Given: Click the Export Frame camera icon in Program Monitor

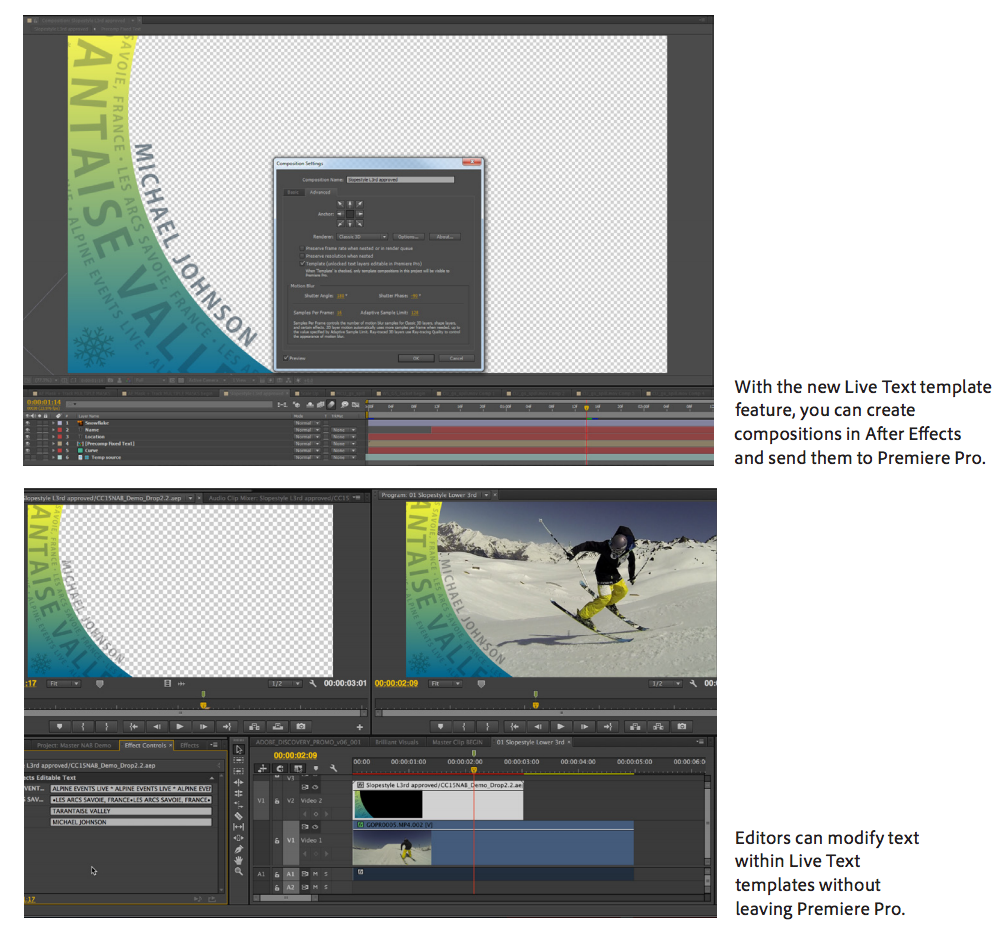Looking at the screenshot, I should click(682, 727).
